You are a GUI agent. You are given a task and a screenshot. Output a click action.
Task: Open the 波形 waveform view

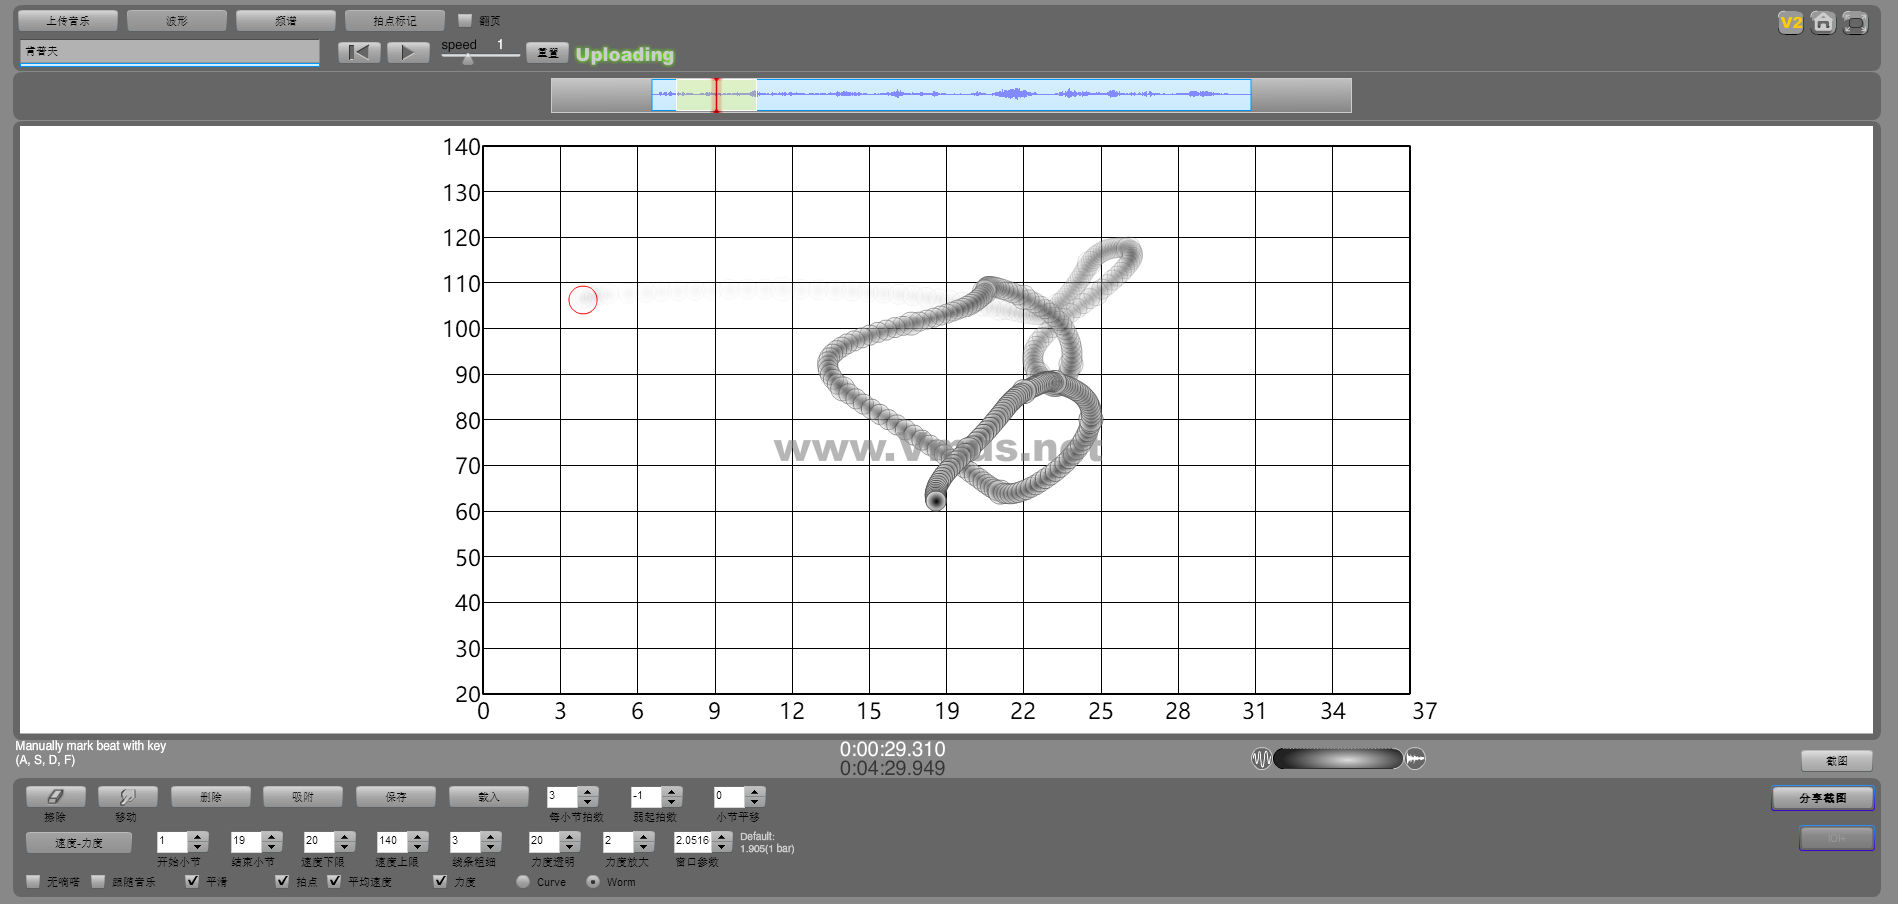[x=177, y=21]
